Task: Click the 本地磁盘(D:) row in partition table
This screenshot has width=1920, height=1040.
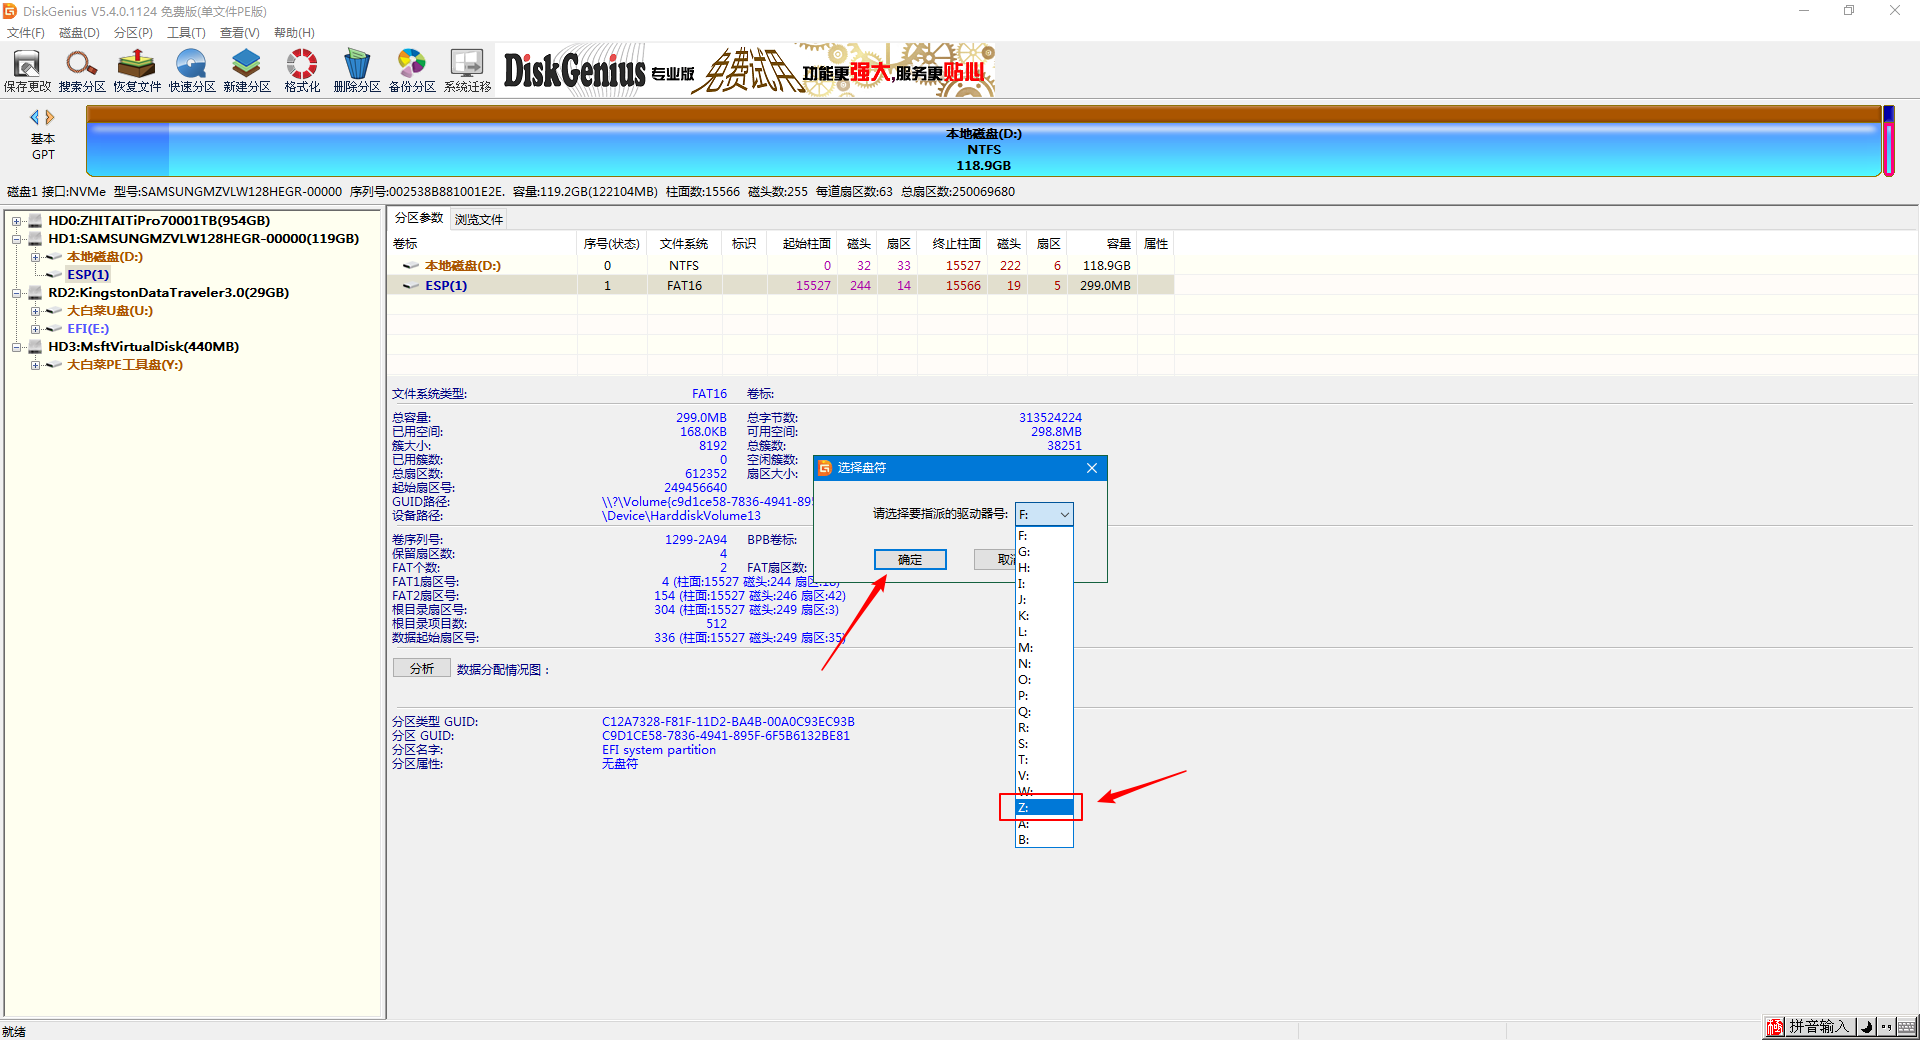Action: coord(780,266)
